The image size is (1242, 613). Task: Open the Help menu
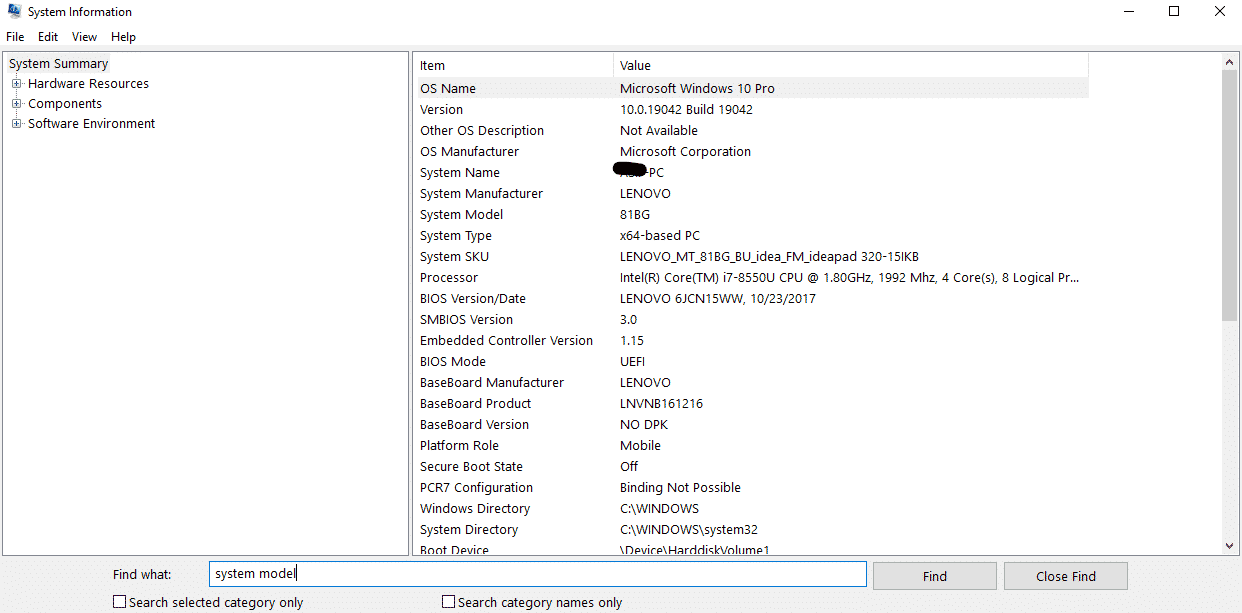tap(123, 36)
